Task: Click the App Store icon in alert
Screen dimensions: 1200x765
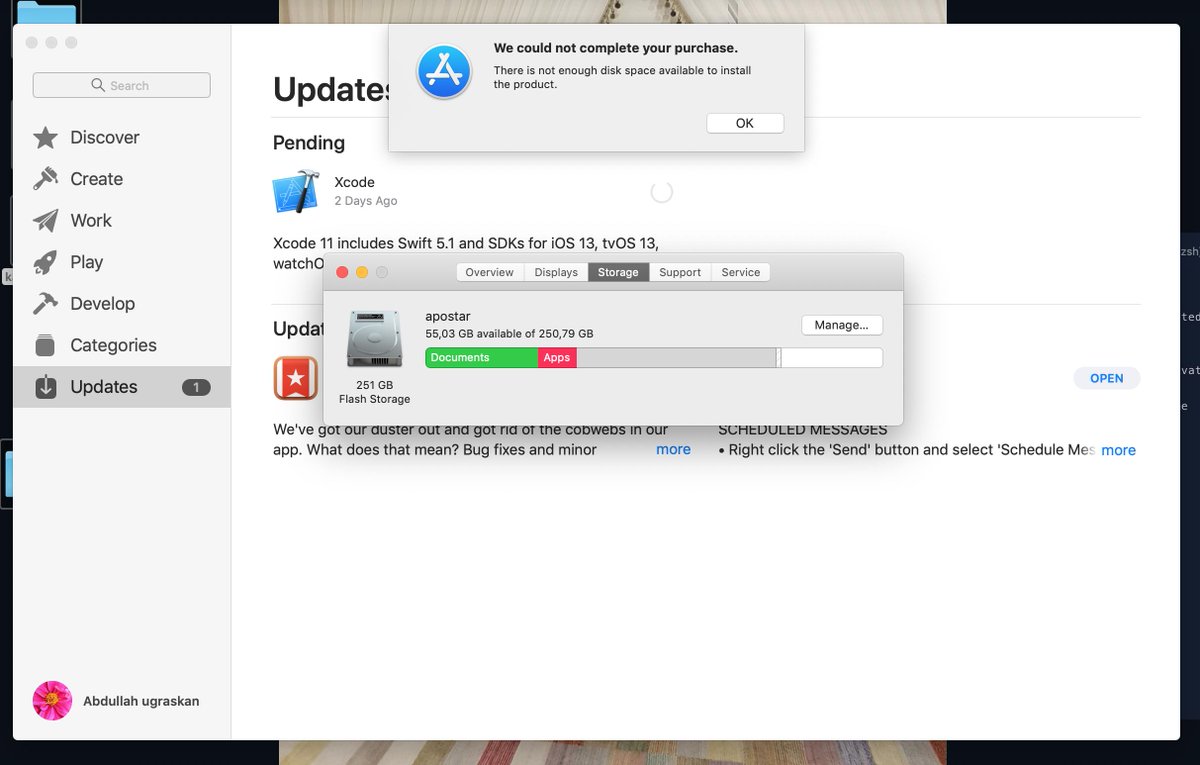Action: (444, 72)
